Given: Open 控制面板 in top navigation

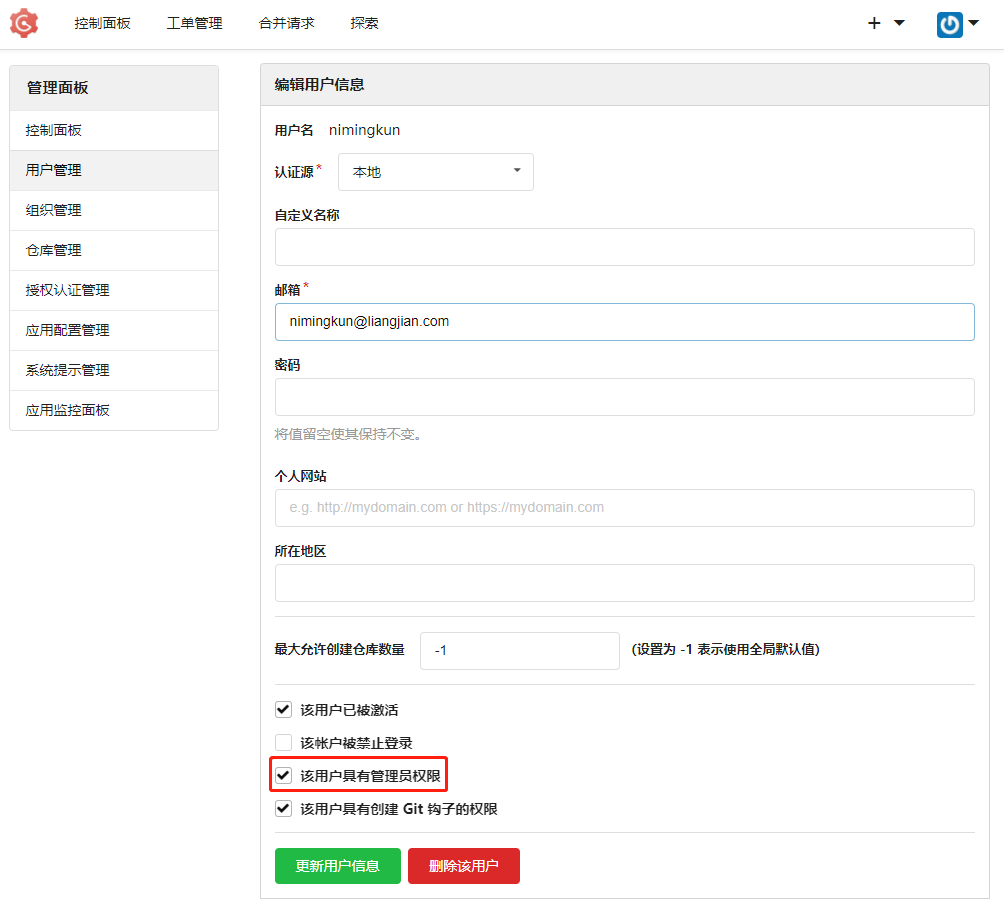Looking at the screenshot, I should tap(102, 23).
